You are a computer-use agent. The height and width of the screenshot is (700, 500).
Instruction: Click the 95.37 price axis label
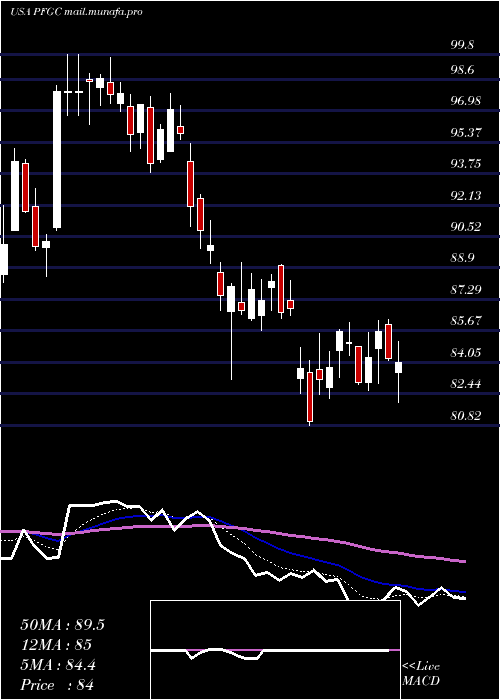pyautogui.click(x=466, y=133)
